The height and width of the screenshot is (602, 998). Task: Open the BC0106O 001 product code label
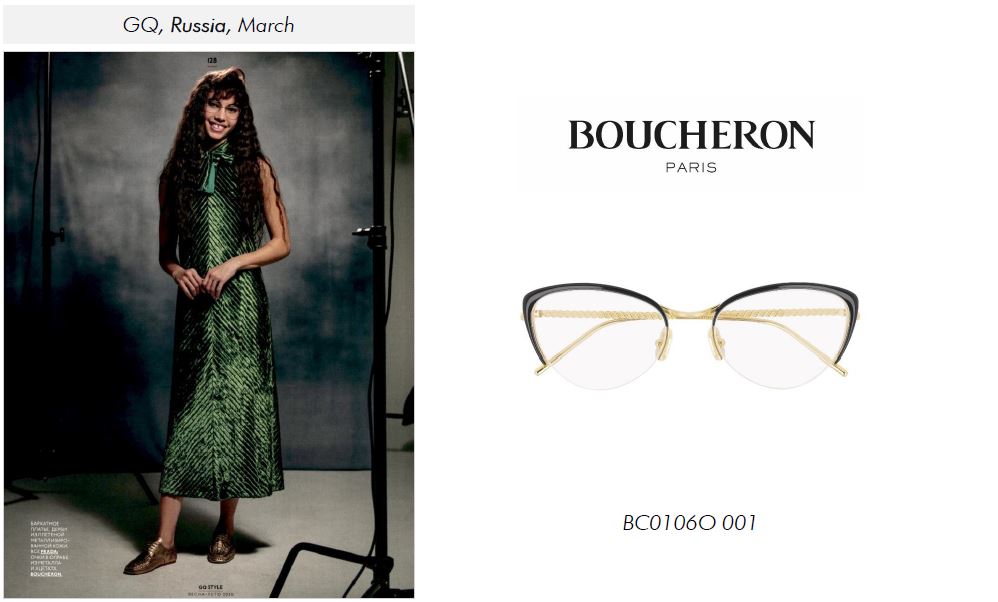(690, 523)
